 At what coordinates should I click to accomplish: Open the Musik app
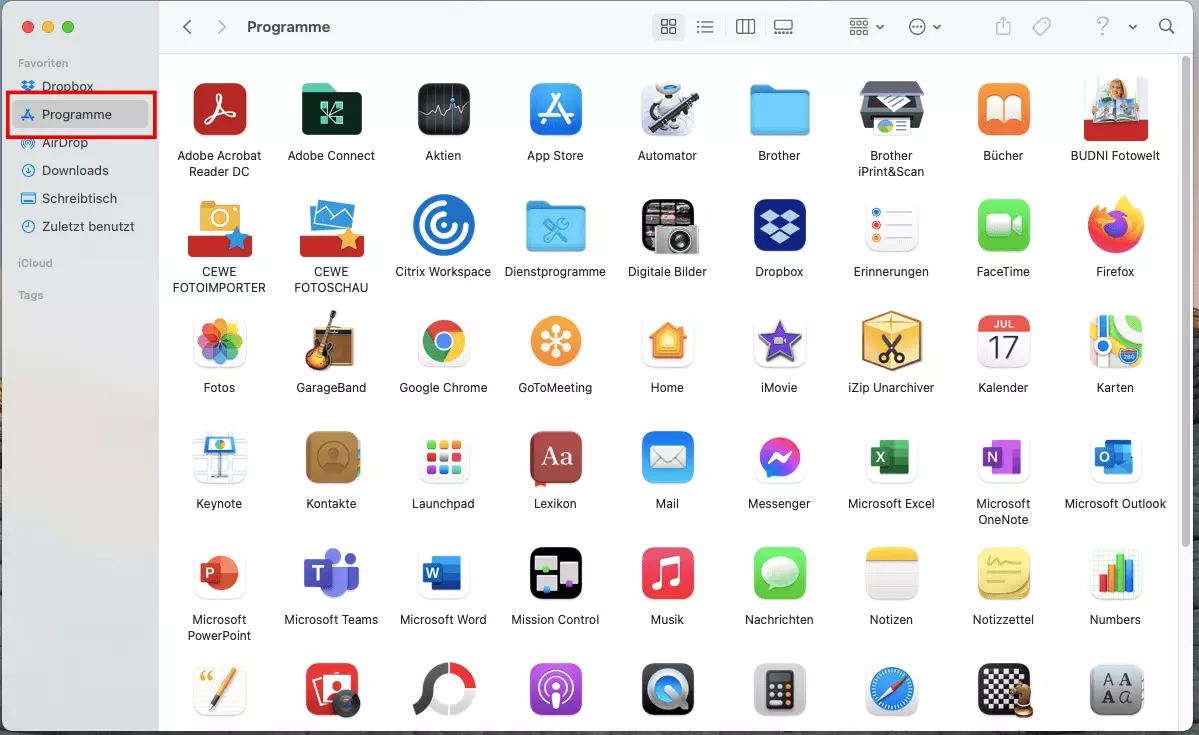[x=668, y=574]
